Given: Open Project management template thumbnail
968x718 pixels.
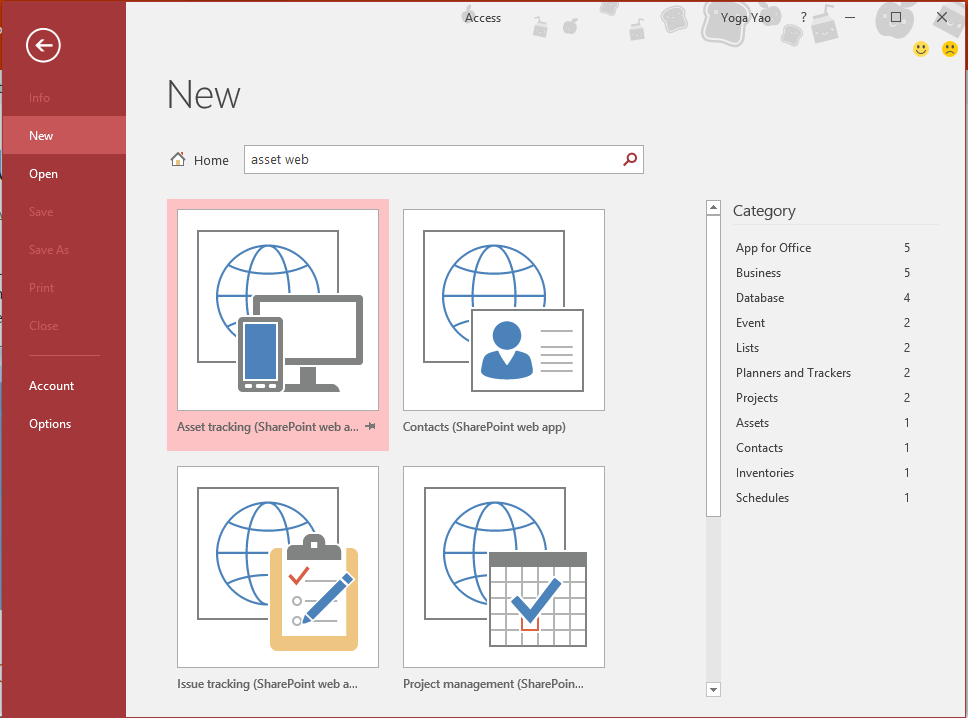Looking at the screenshot, I should tap(504, 567).
